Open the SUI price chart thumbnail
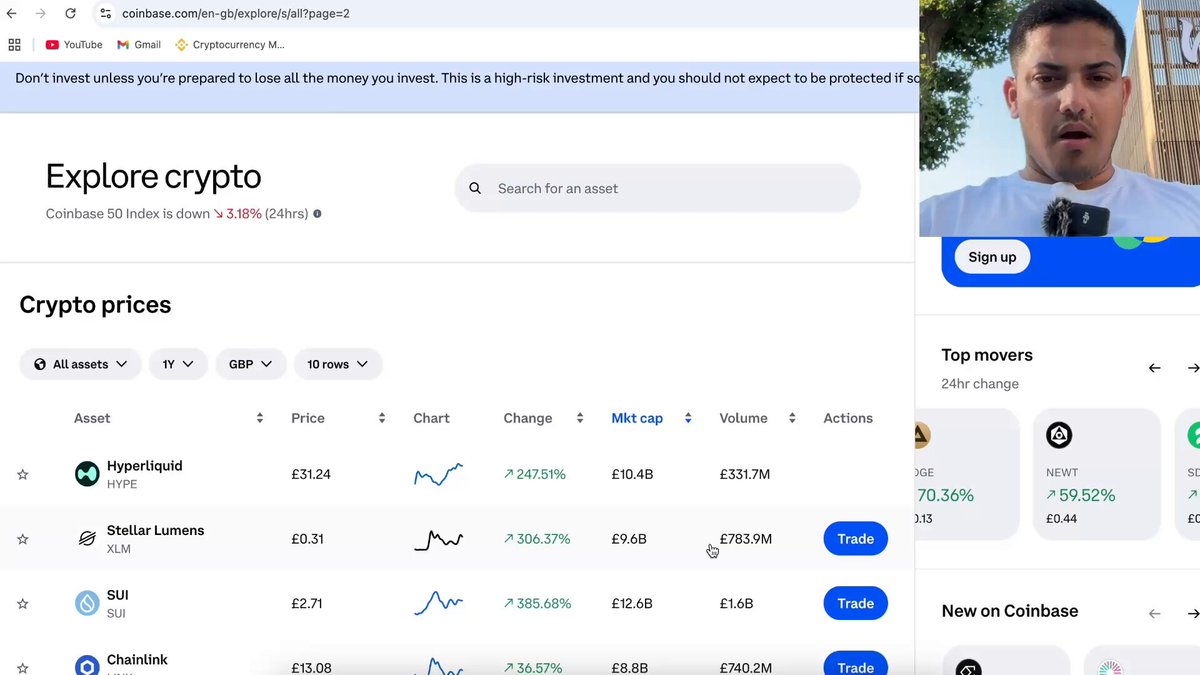The height and width of the screenshot is (675, 1200). [438, 603]
